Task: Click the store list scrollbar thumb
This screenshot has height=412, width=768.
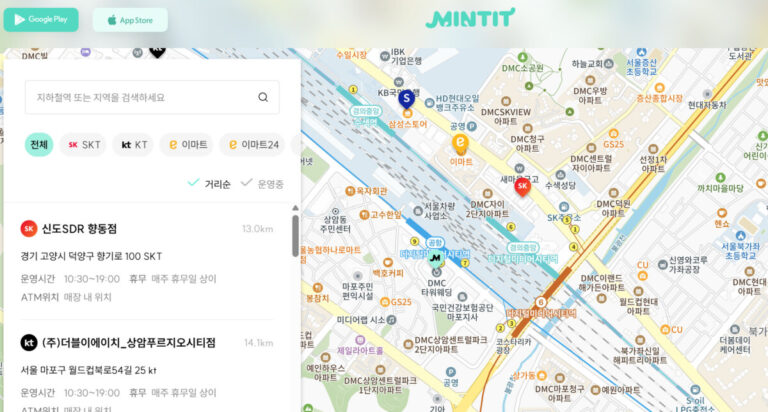Action: click(295, 236)
